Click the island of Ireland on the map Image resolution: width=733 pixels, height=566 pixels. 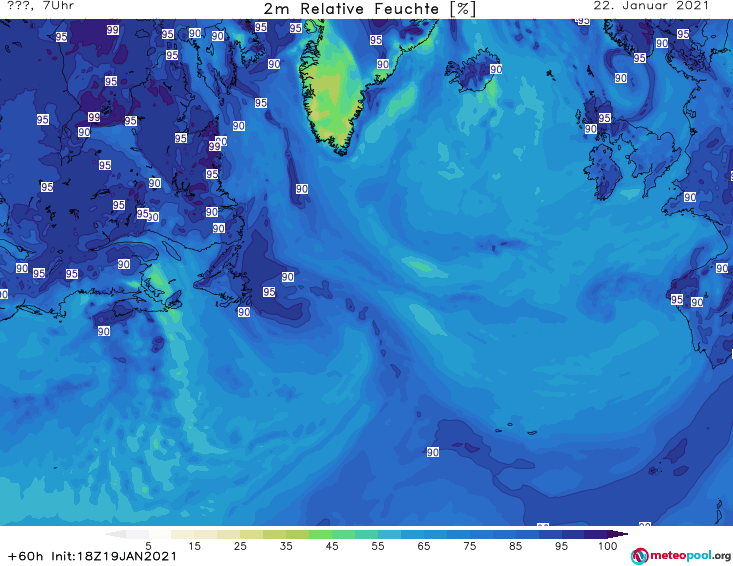604,172
